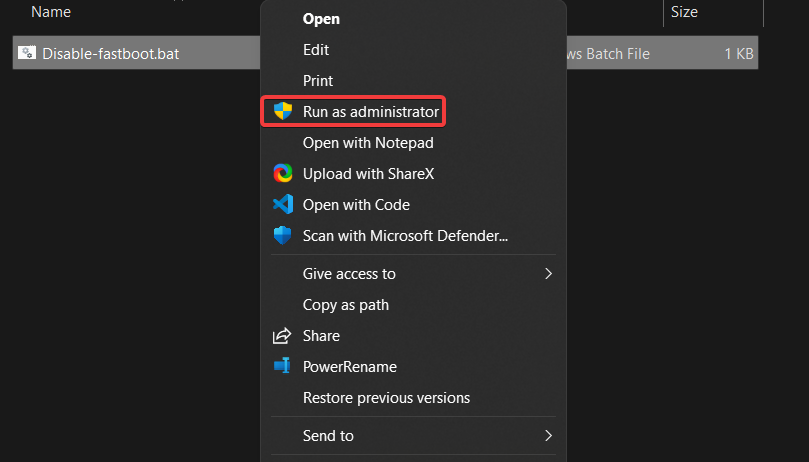
Task: Click the Microsoft Defender shield icon
Action: (x=283, y=236)
